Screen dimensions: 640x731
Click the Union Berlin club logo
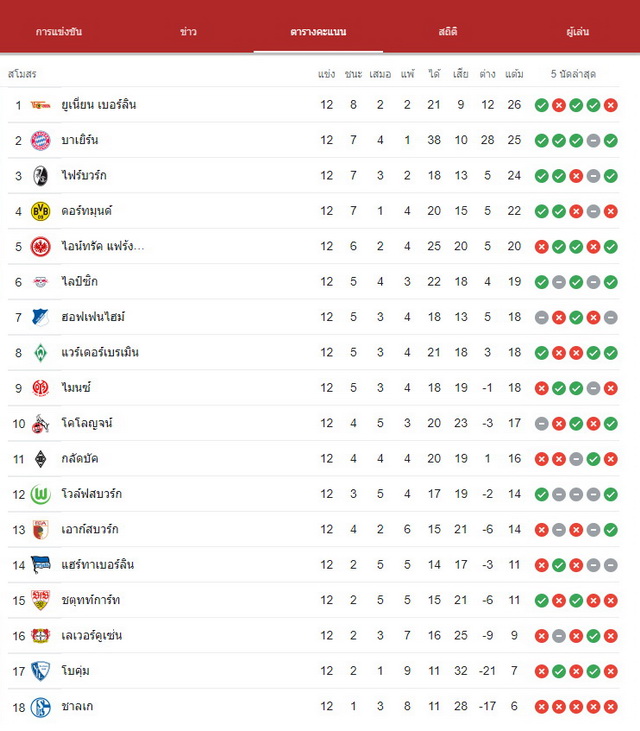tap(41, 105)
